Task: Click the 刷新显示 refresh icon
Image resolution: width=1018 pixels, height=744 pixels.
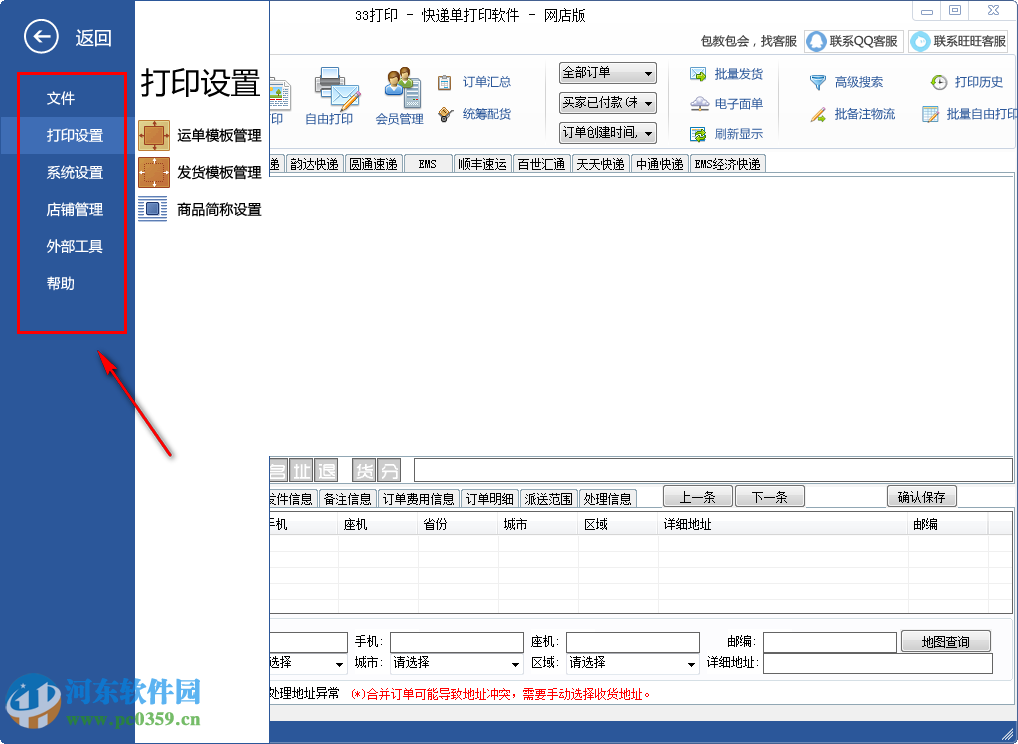Action: (x=726, y=134)
